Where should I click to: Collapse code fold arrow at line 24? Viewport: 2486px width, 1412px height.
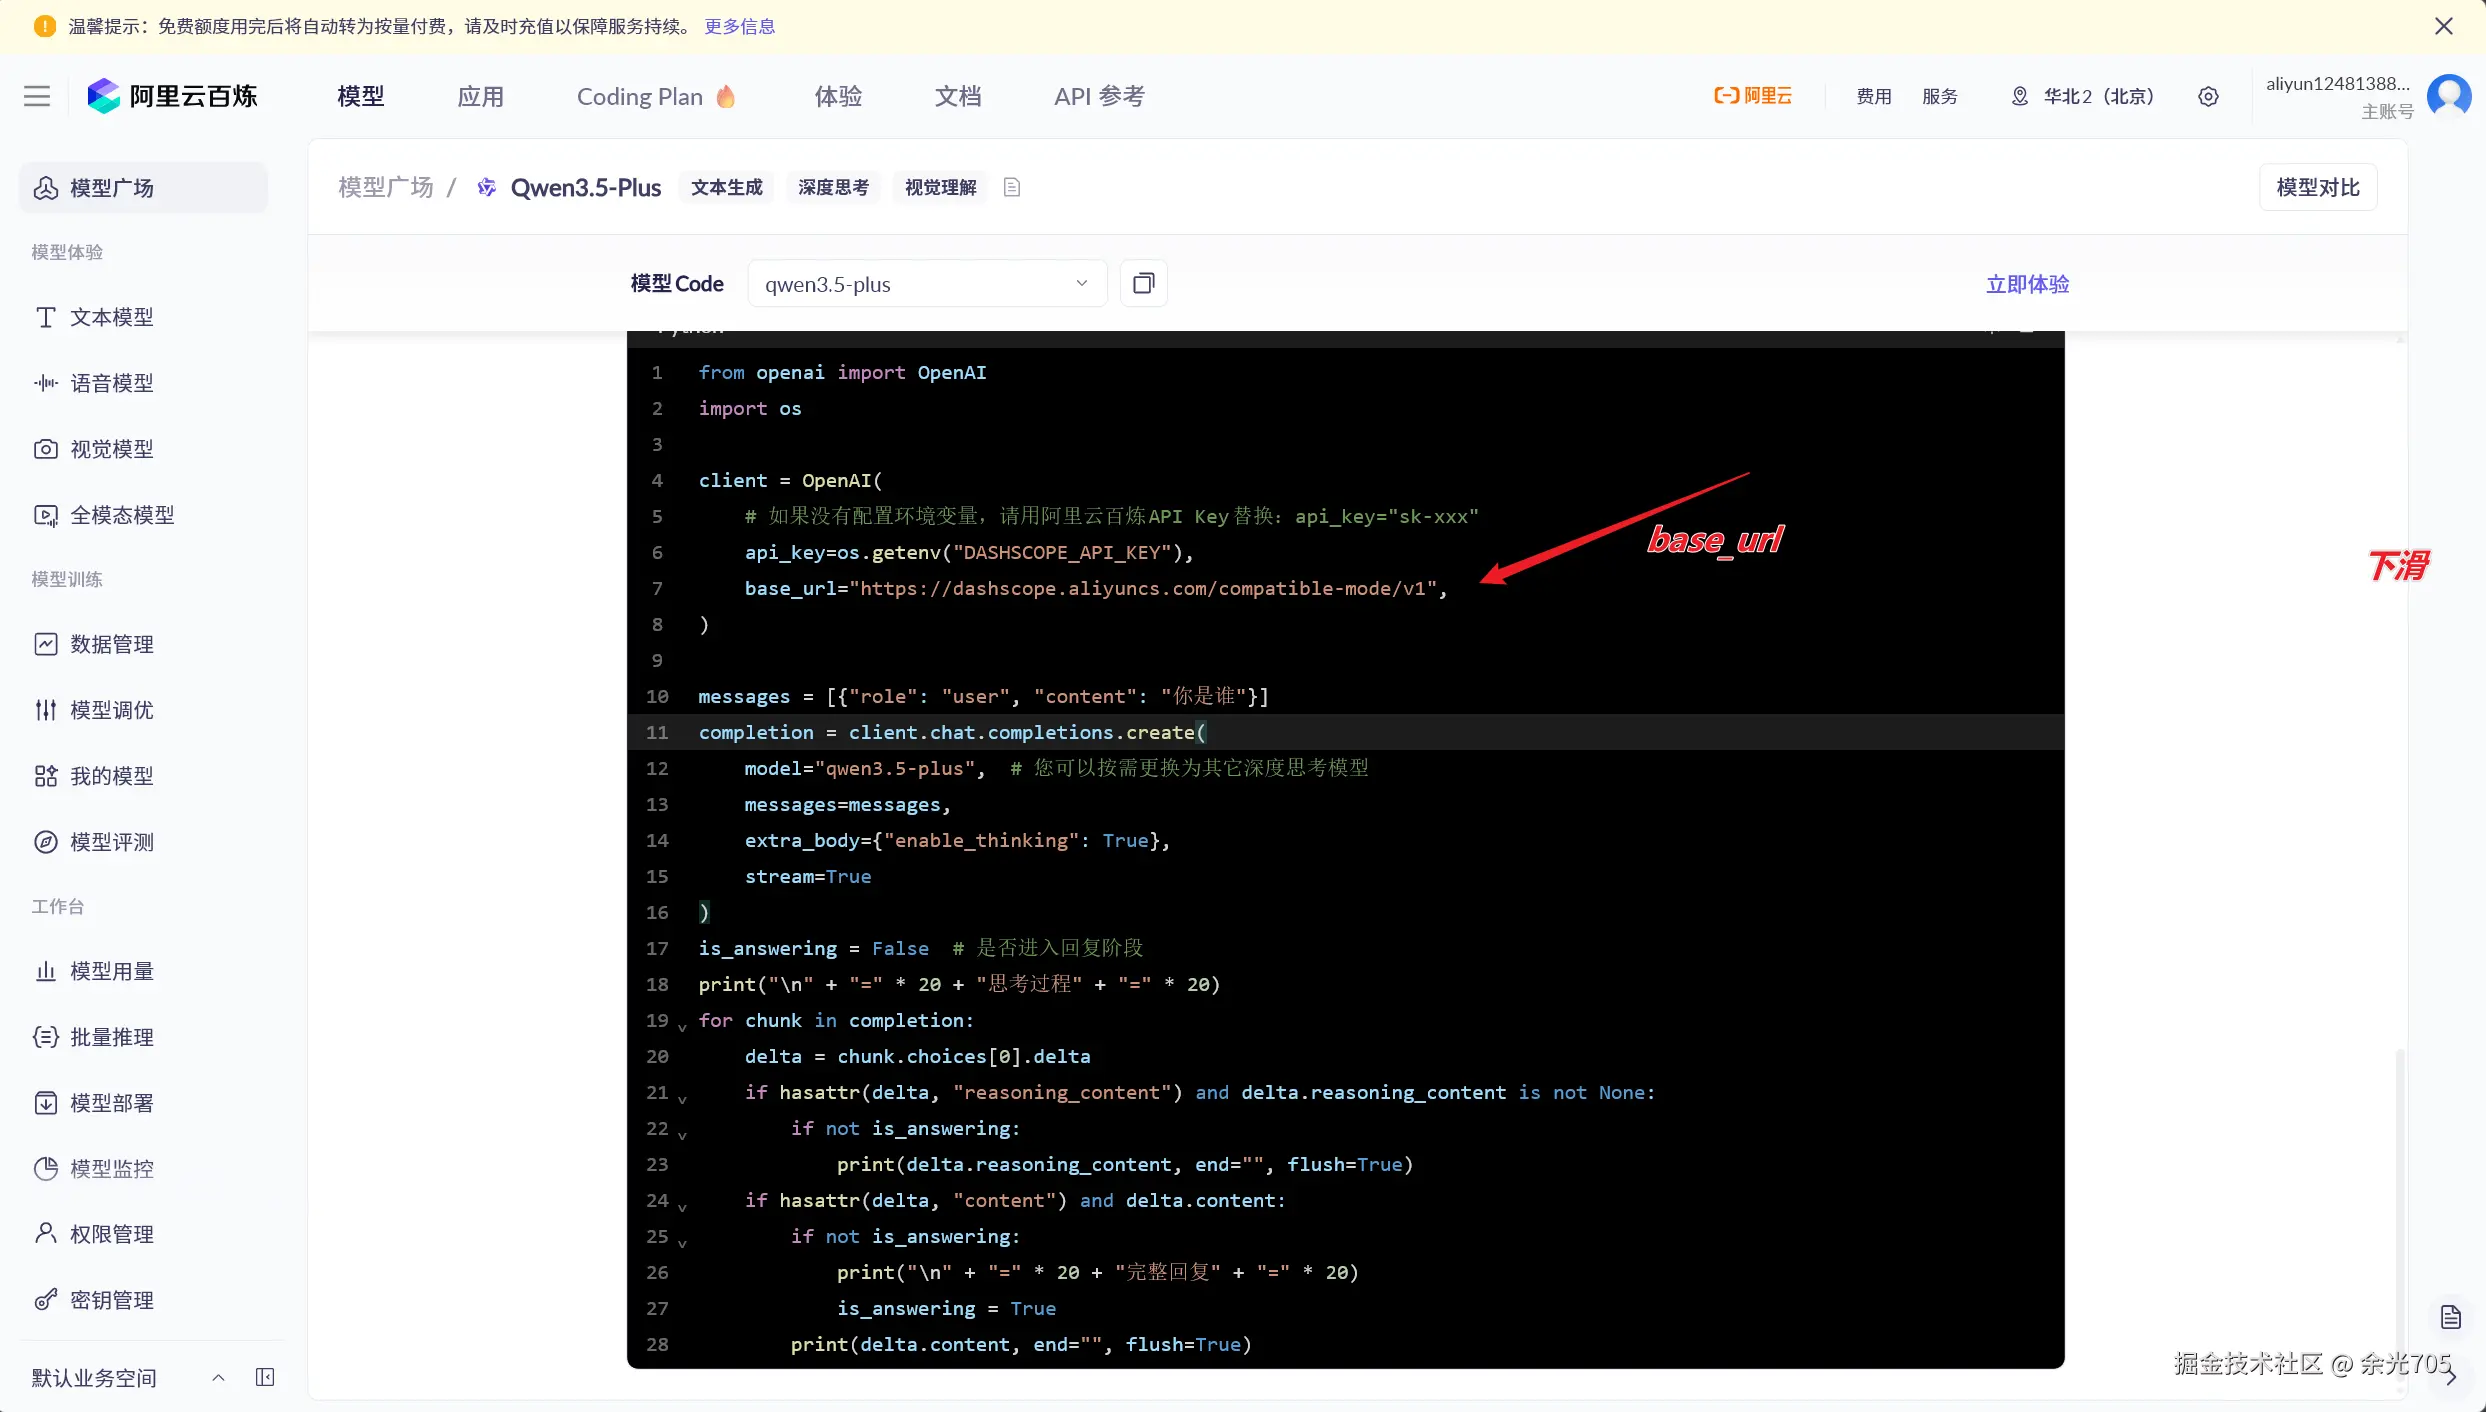pos(682,1206)
